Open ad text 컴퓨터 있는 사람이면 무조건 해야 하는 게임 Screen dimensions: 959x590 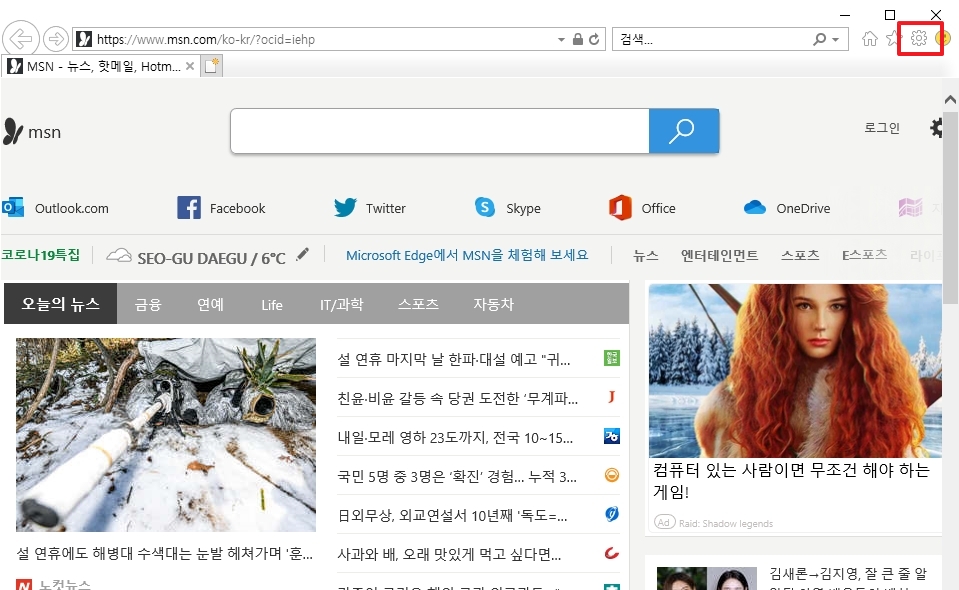791,481
